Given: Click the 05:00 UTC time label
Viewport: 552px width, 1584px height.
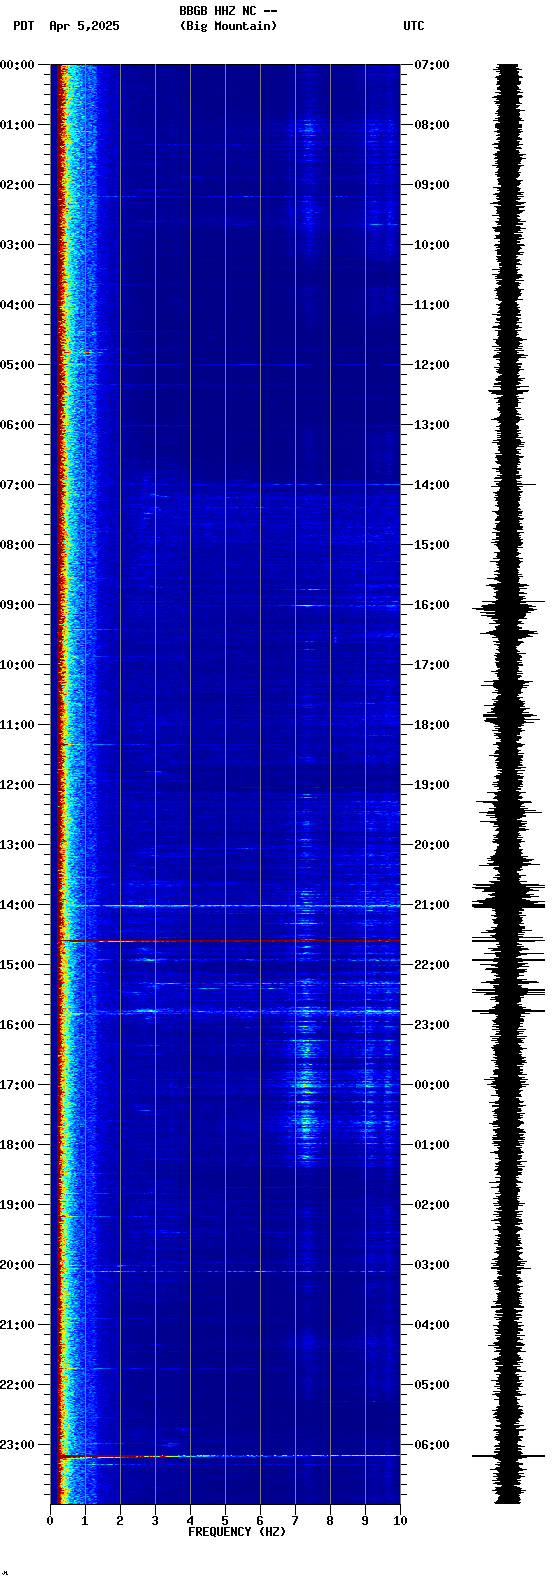Looking at the screenshot, I should [x=432, y=1385].
